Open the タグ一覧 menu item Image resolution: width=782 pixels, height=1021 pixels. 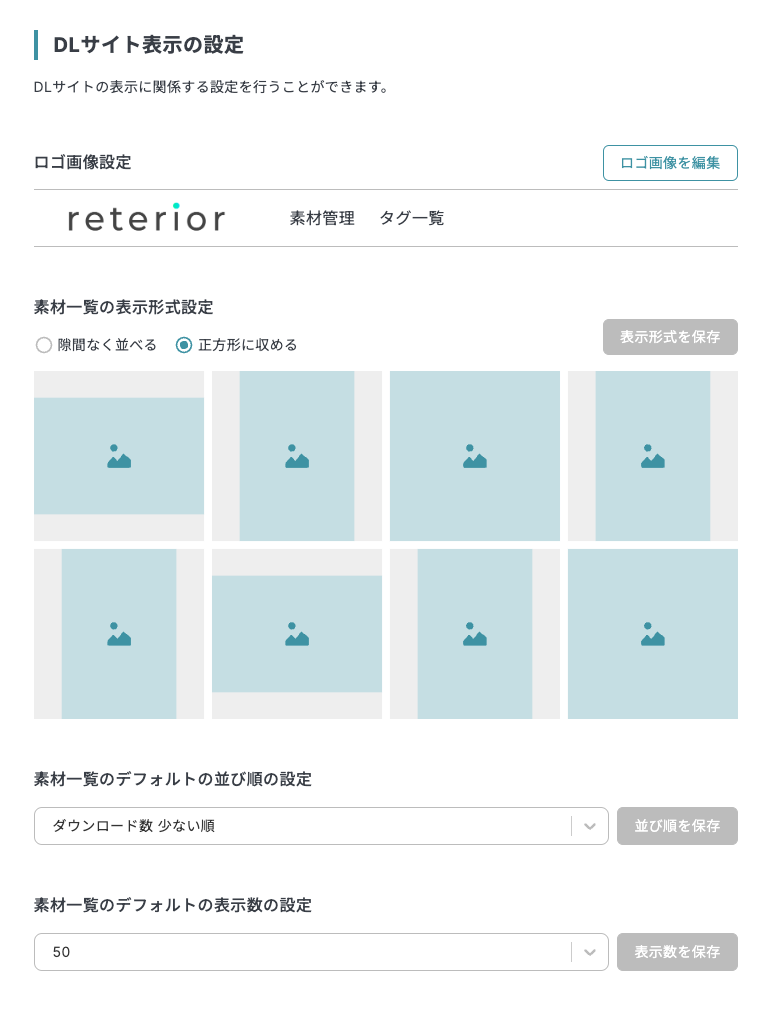tap(411, 218)
